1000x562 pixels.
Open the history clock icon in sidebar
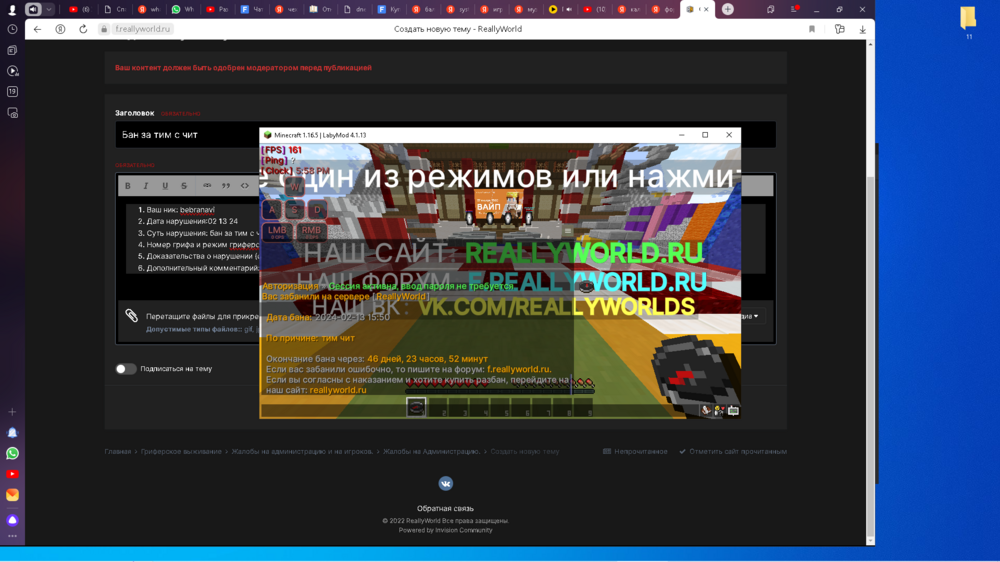pos(12,29)
